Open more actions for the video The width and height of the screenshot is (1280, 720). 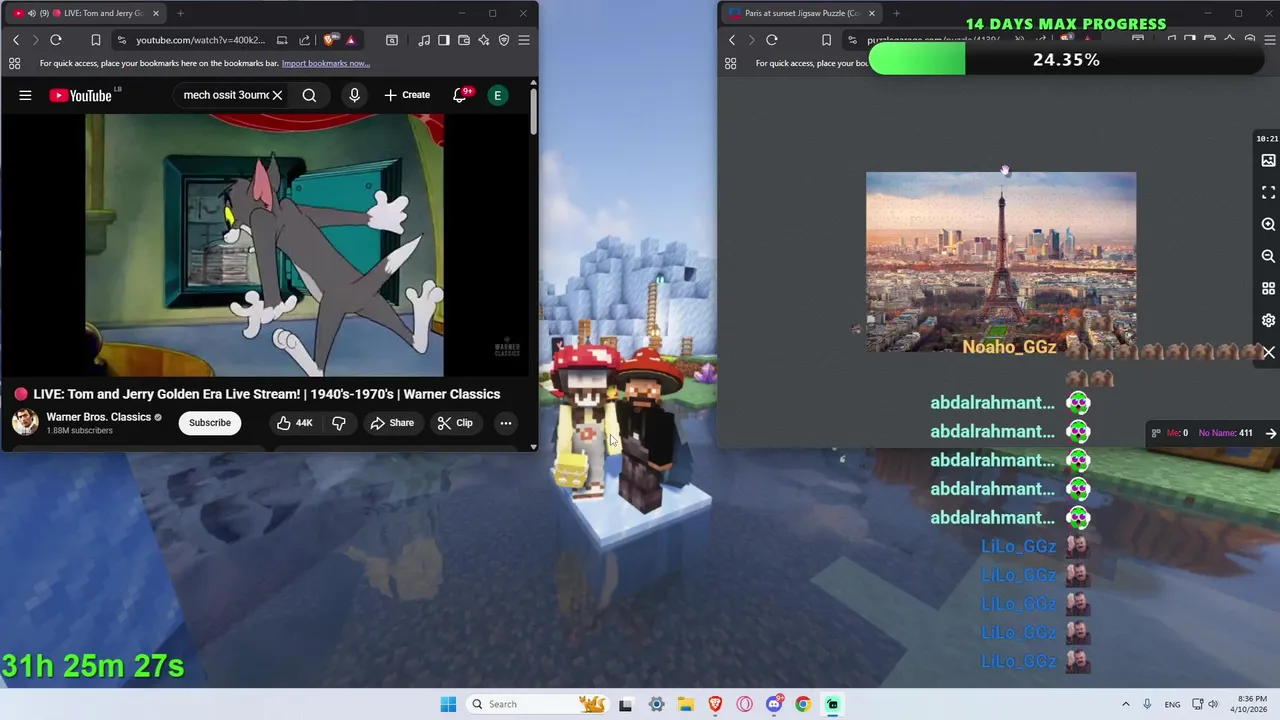[x=506, y=423]
